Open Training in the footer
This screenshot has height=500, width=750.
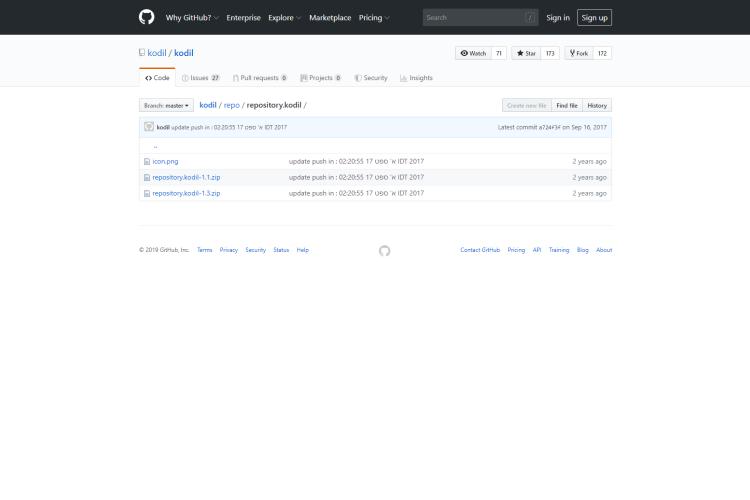(x=559, y=250)
